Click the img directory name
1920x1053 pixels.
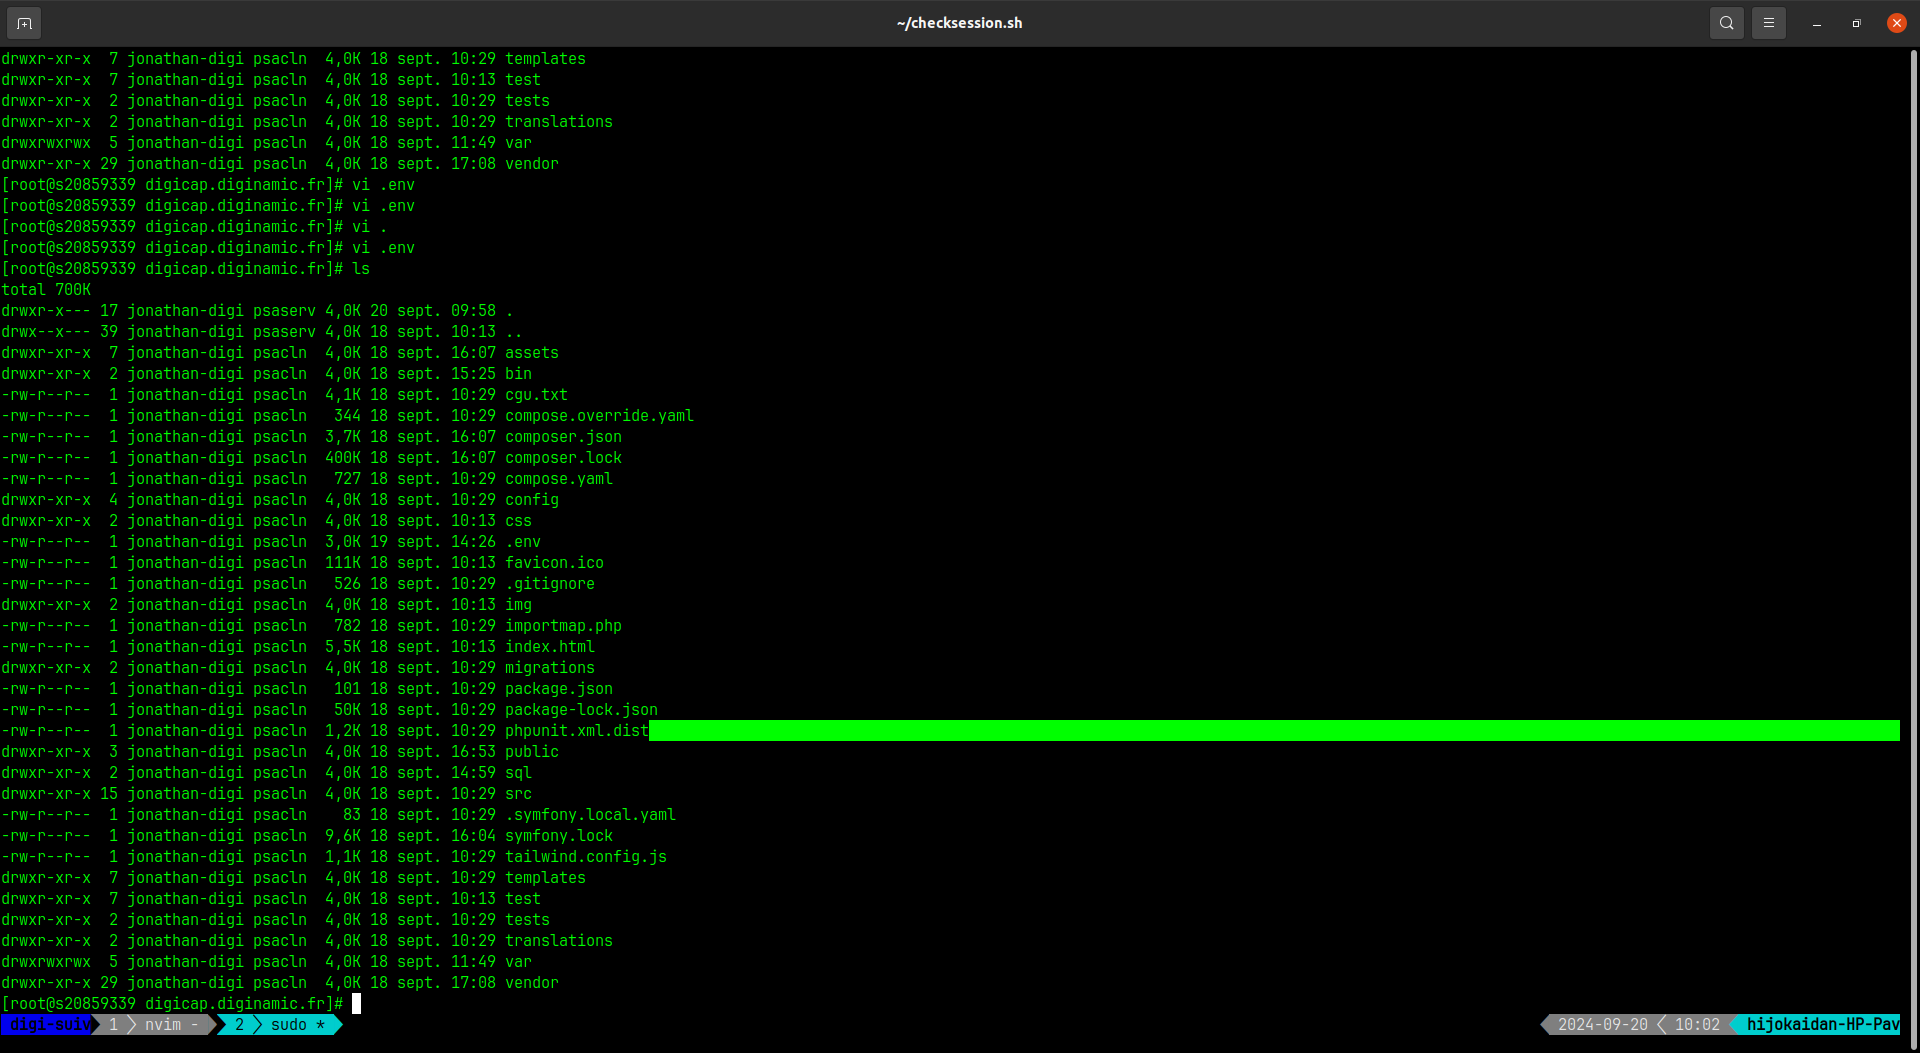pyautogui.click(x=518, y=605)
